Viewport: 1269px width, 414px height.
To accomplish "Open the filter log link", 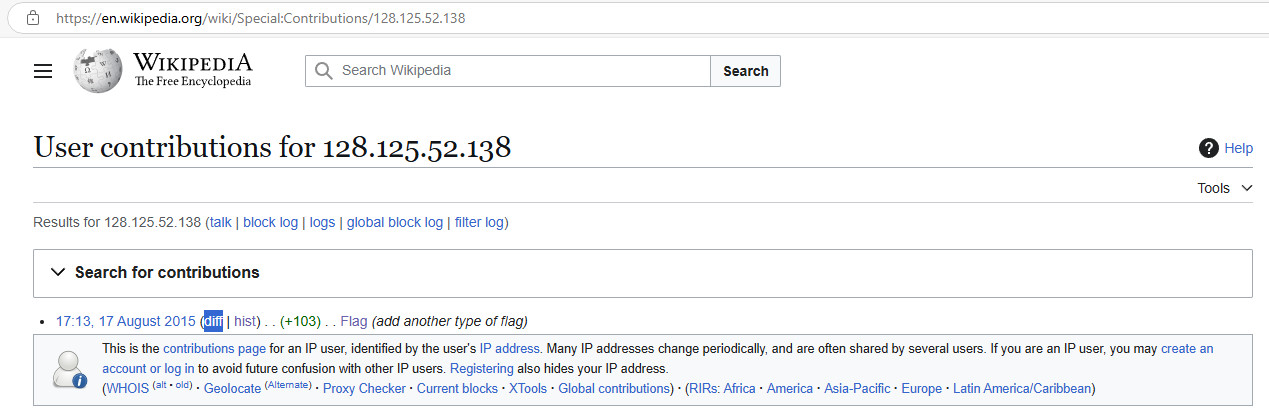I will point(480,222).
